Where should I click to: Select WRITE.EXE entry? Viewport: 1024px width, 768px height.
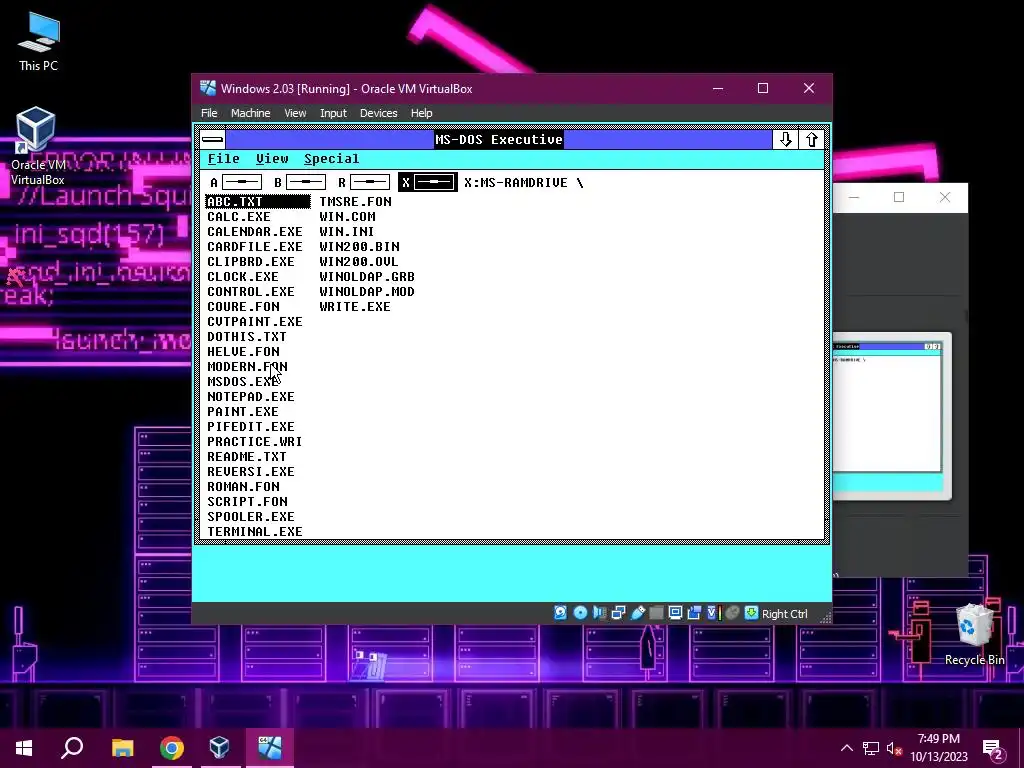pos(355,307)
